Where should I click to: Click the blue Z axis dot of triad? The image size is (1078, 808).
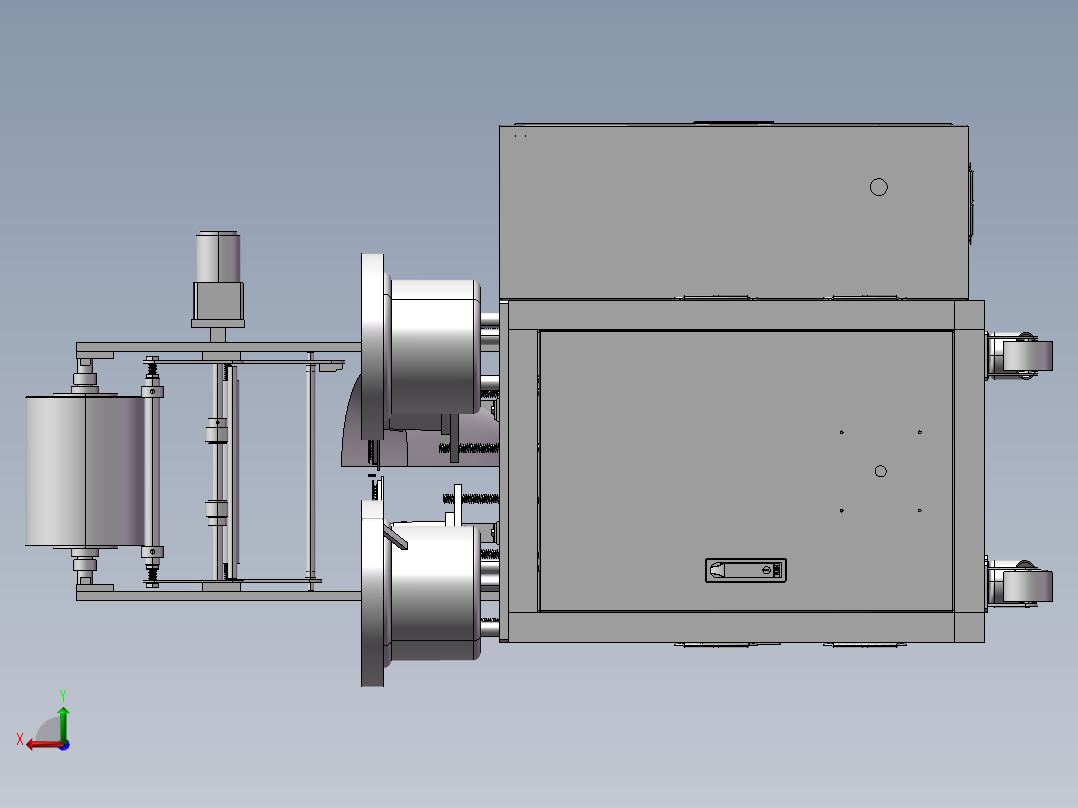pos(65,745)
